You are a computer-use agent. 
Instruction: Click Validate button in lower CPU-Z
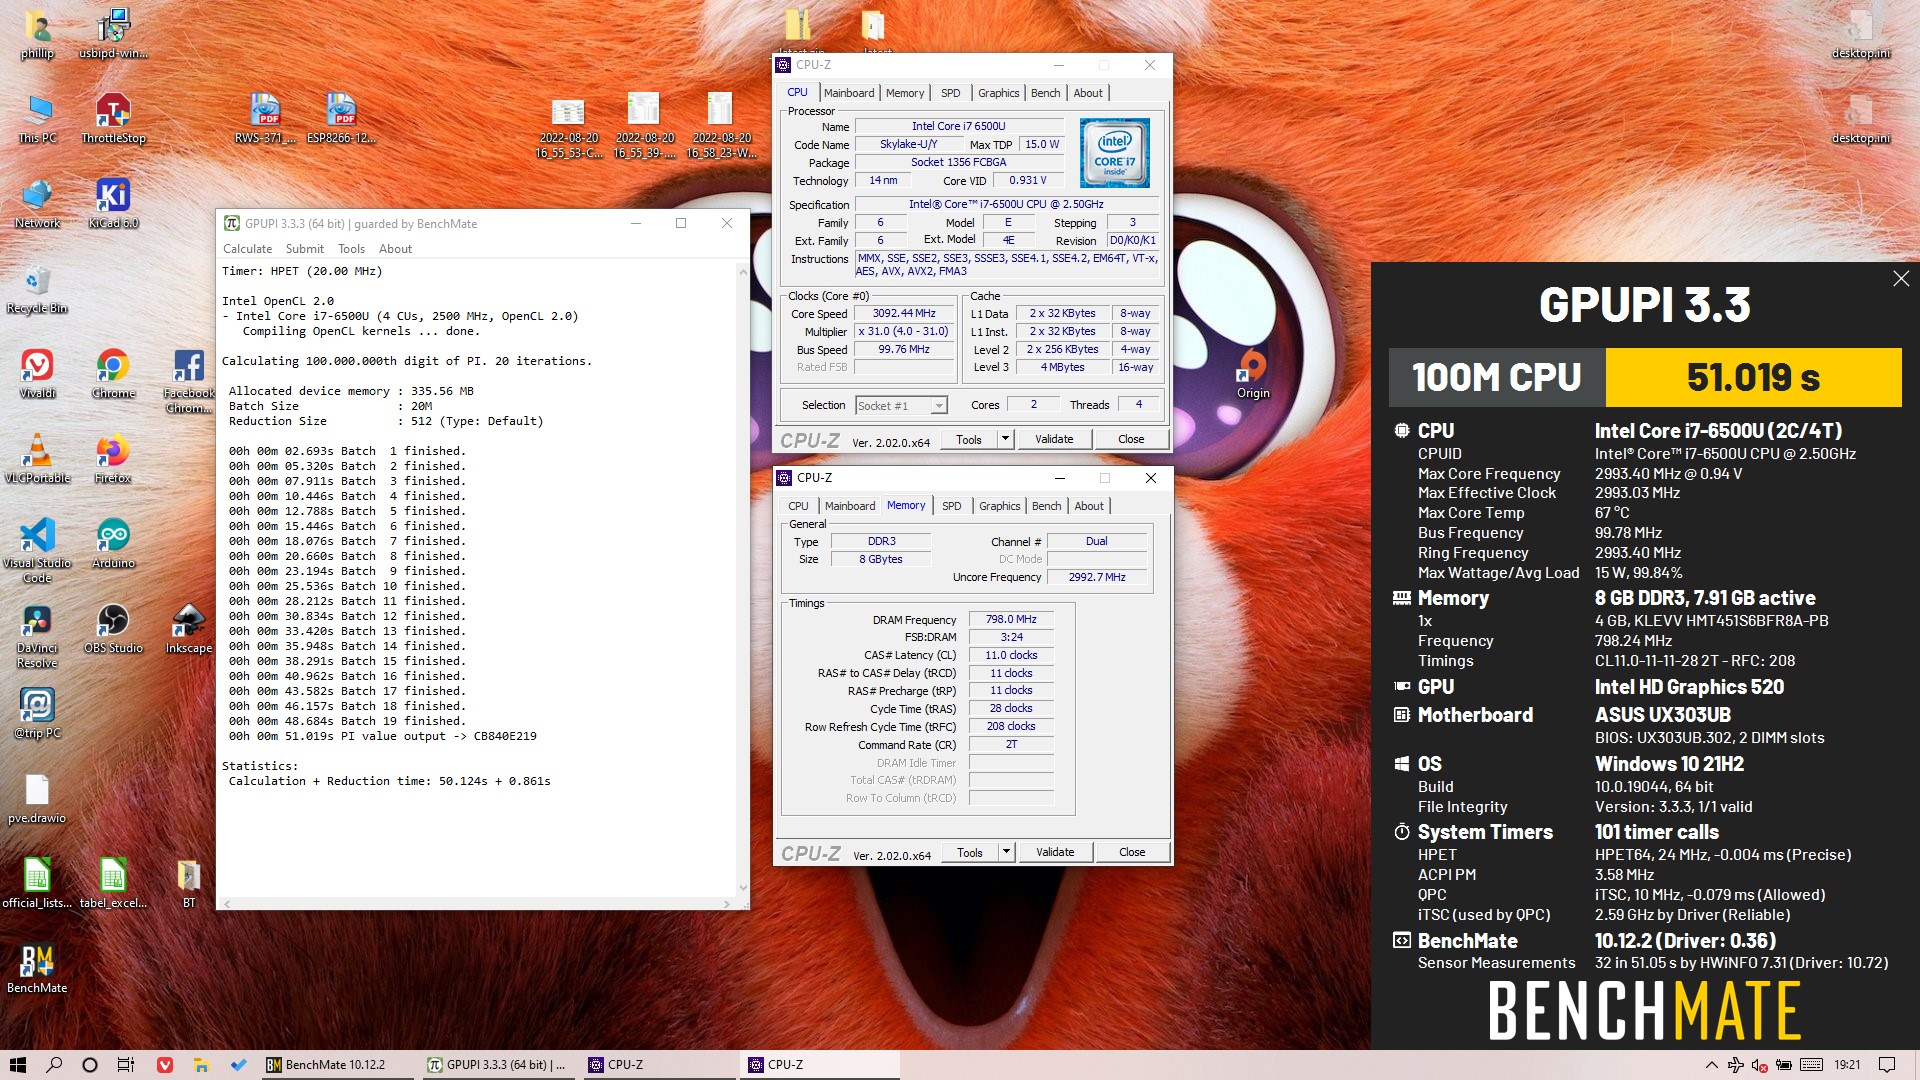click(x=1055, y=852)
